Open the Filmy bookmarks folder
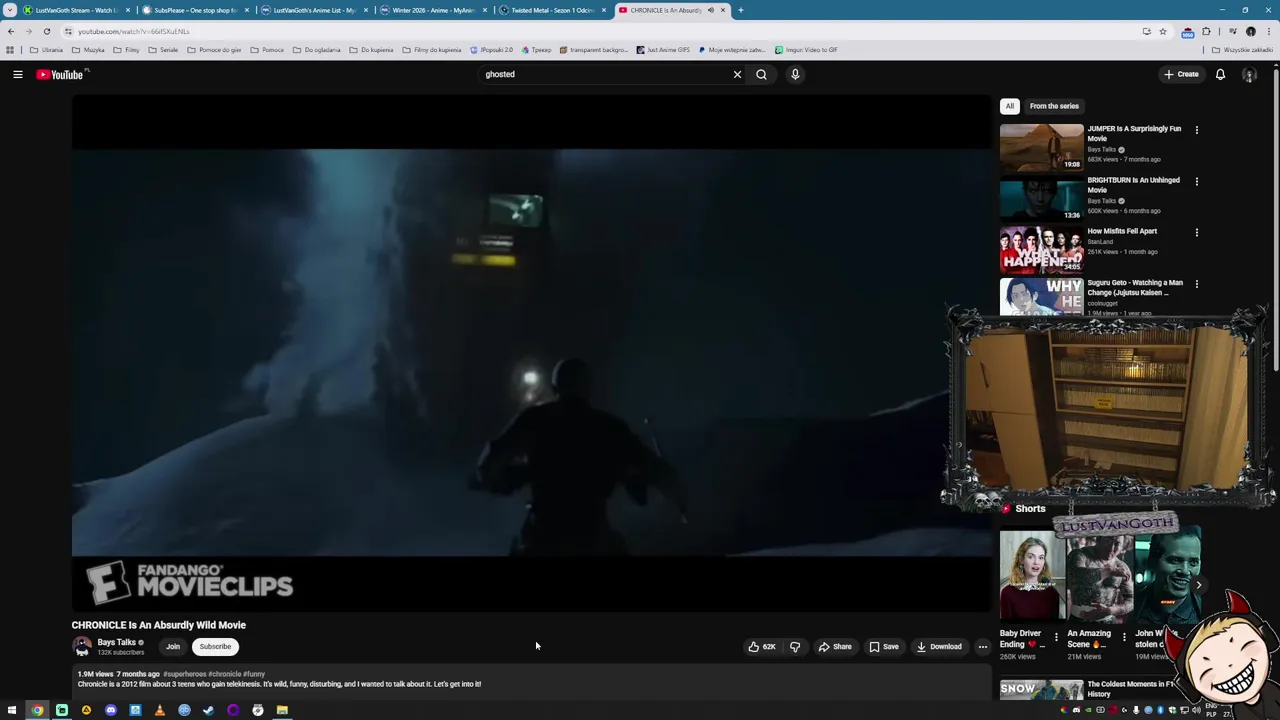The image size is (1280, 720). point(126,50)
